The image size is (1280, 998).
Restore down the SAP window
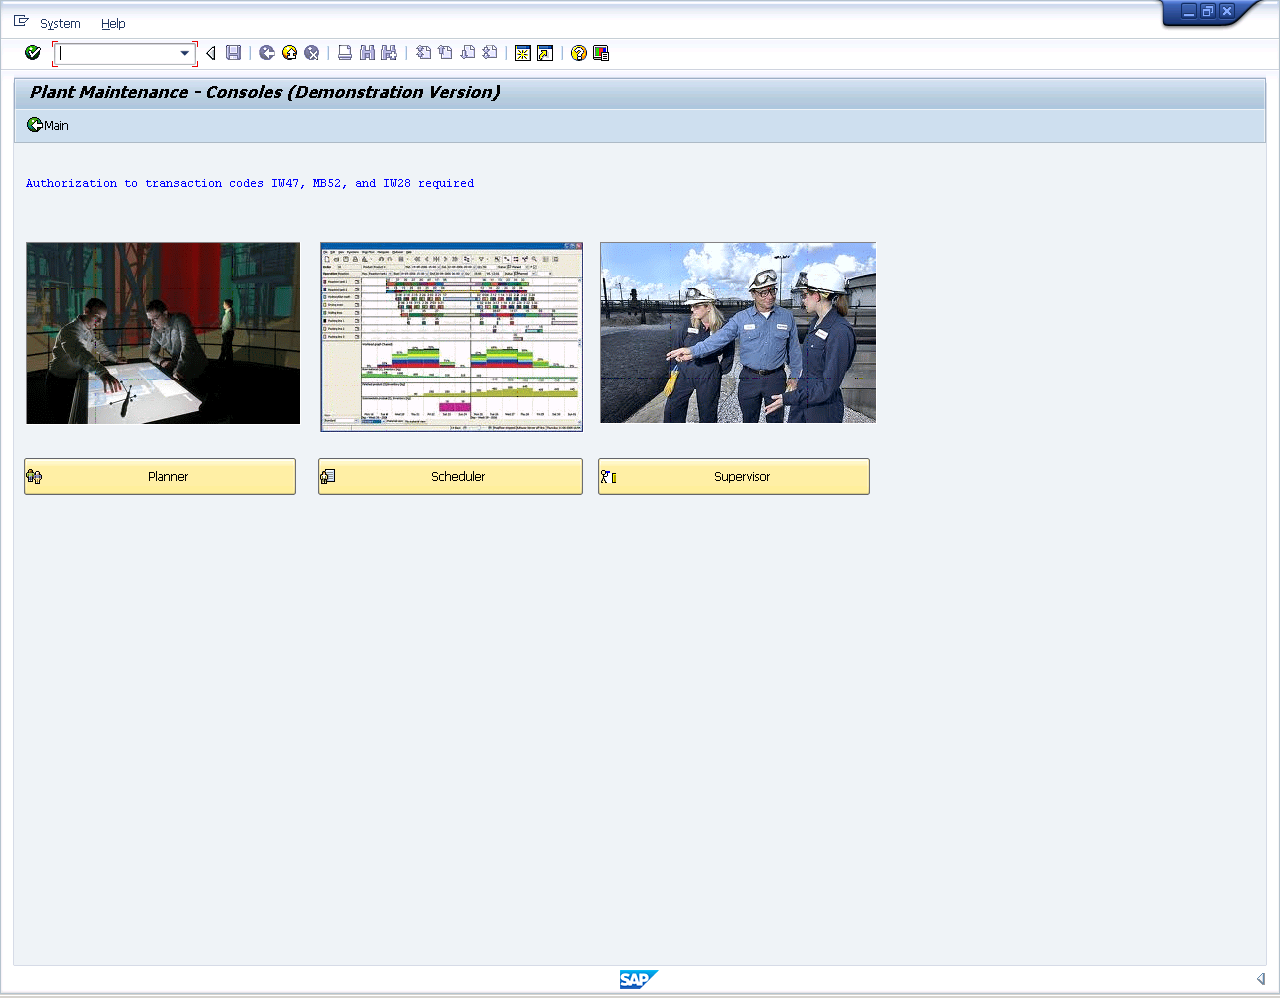click(x=1208, y=11)
